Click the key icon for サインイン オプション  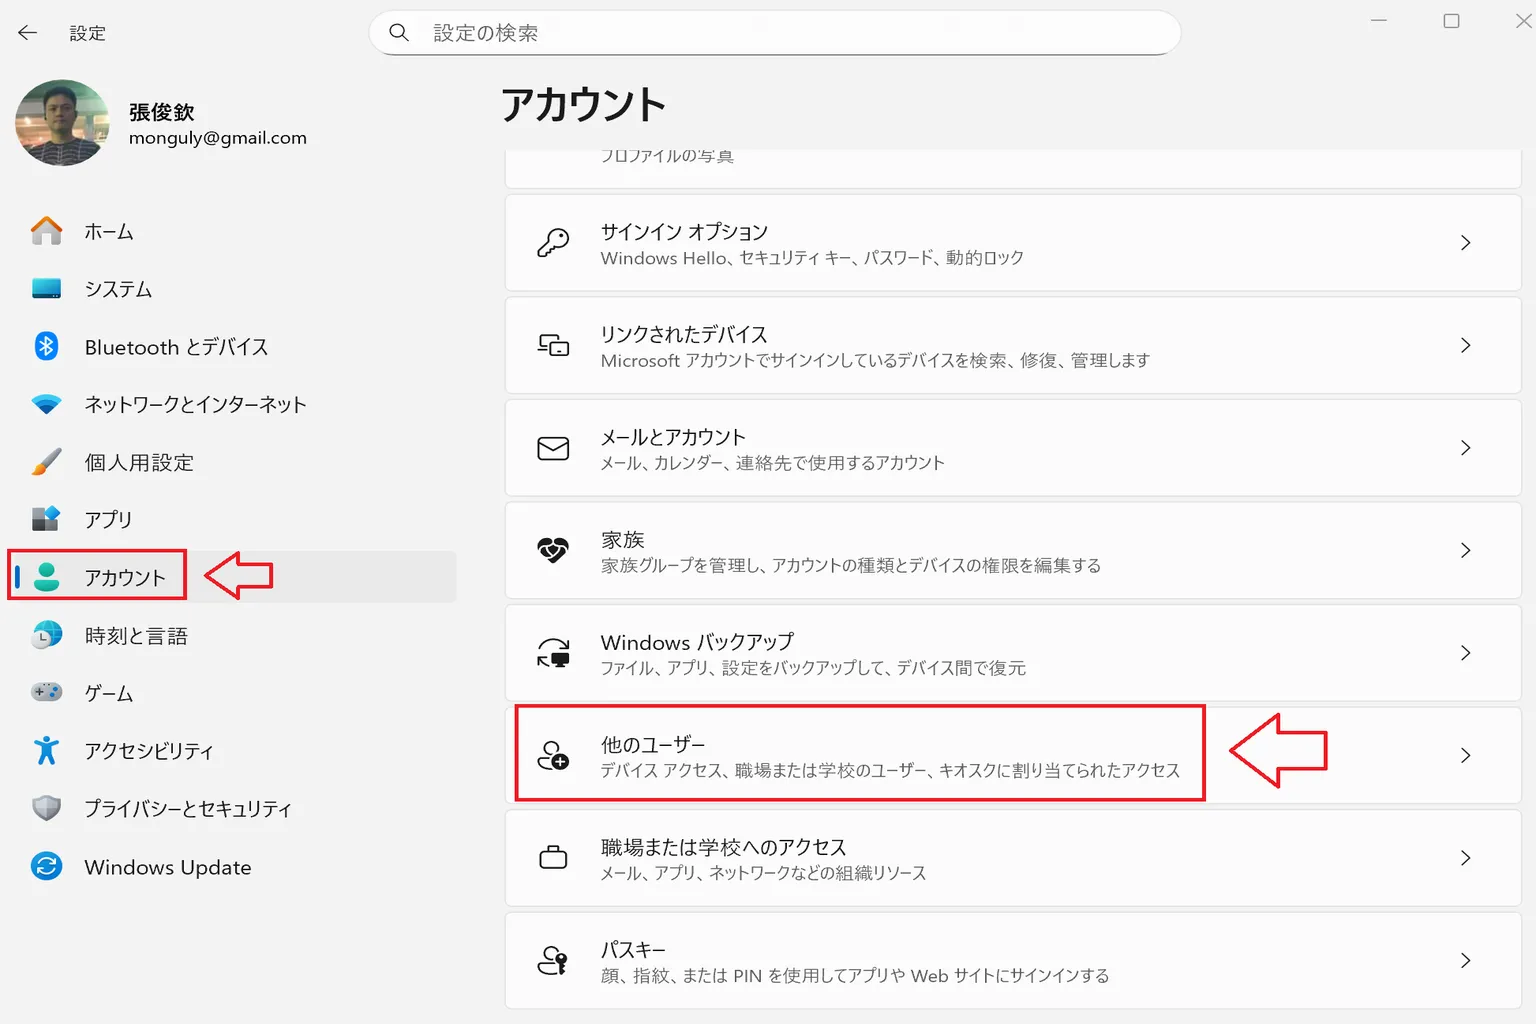tap(553, 243)
